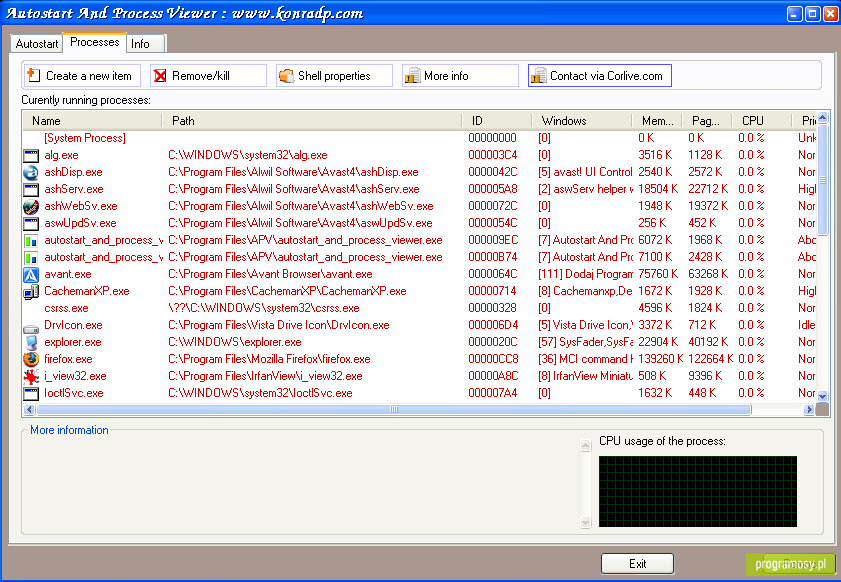This screenshot has width=841, height=582.
Task: Click the red X Remove/kill icon
Action: [x=160, y=76]
